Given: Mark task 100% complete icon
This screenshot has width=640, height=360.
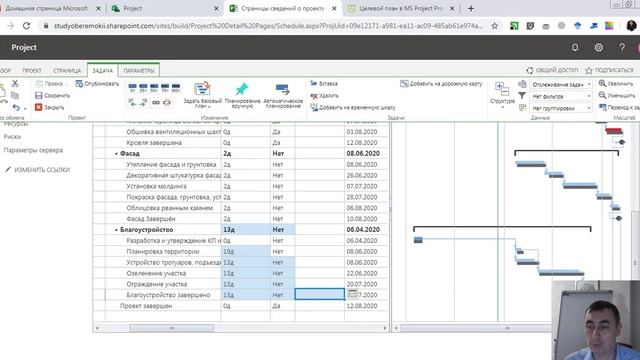Looking at the screenshot, I should 176,88.
